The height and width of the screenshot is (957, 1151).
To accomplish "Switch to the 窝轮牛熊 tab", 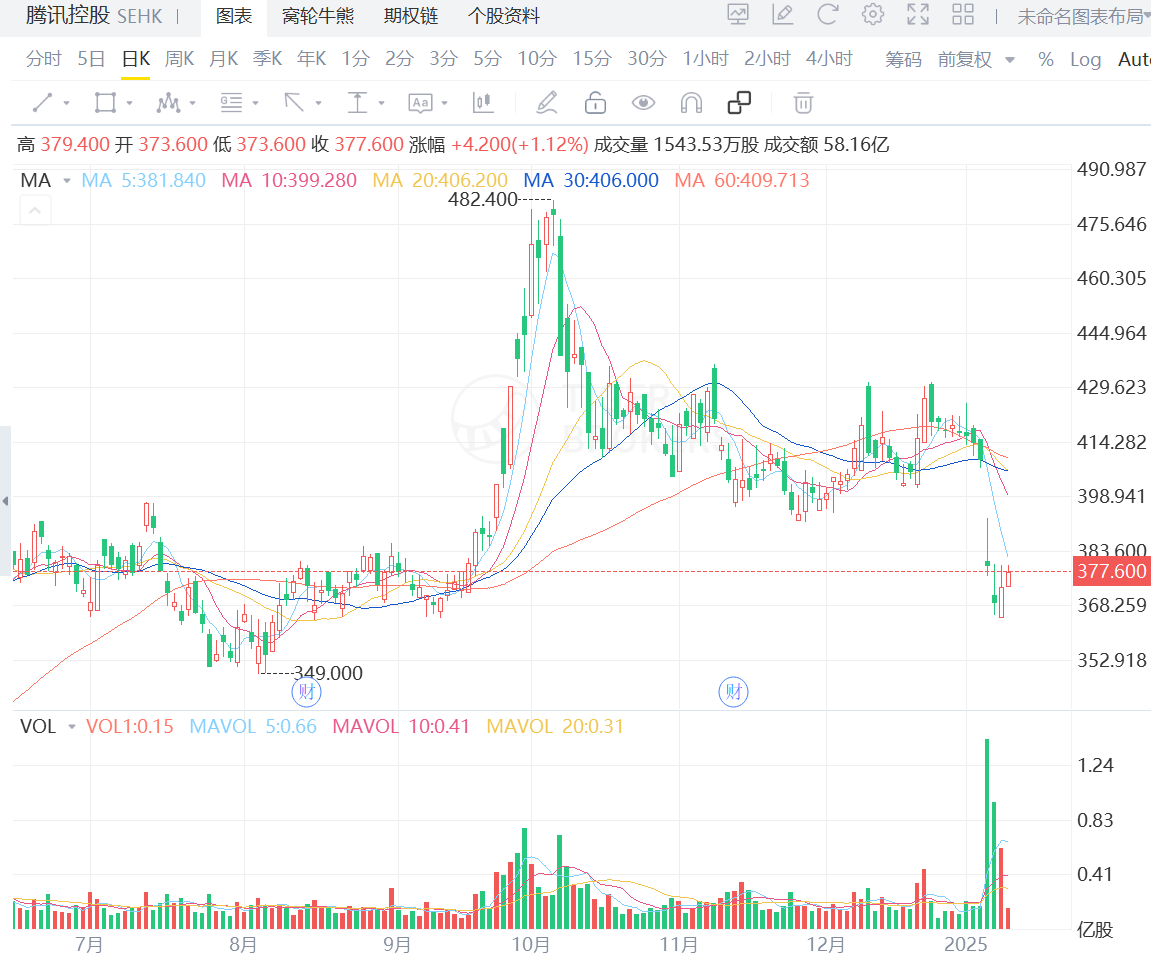I will 318,16.
